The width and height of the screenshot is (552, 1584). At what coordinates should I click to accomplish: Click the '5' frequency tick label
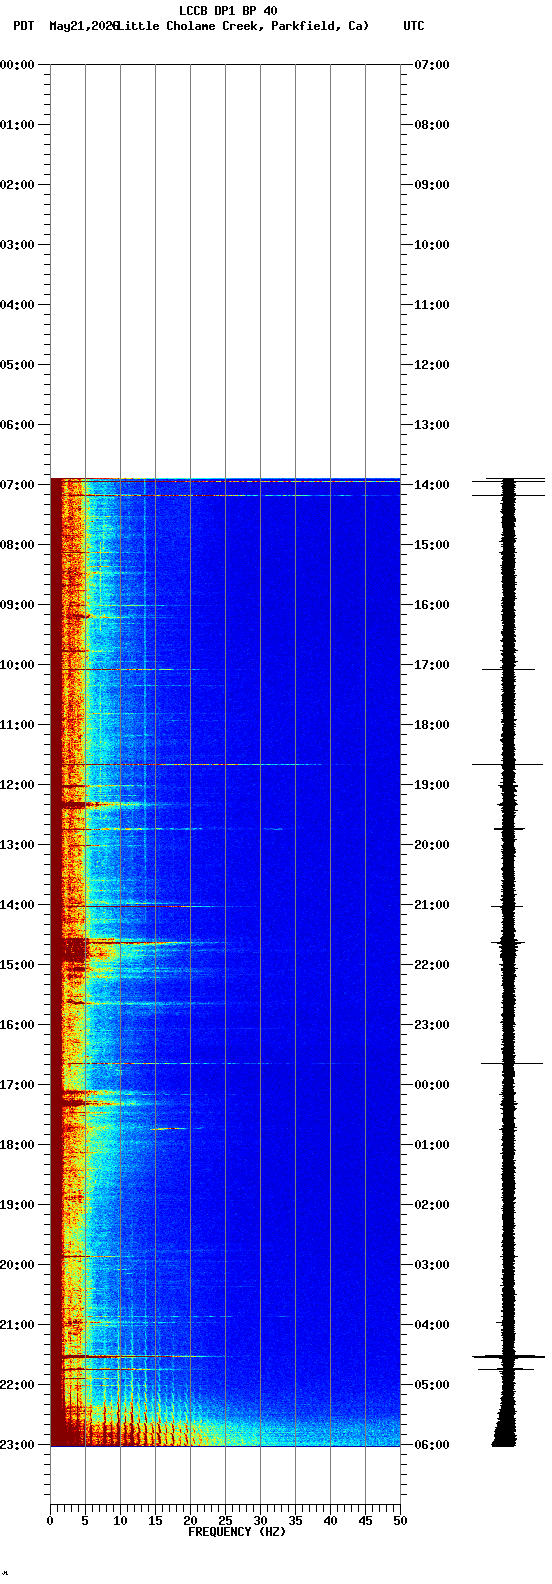click(x=85, y=1521)
